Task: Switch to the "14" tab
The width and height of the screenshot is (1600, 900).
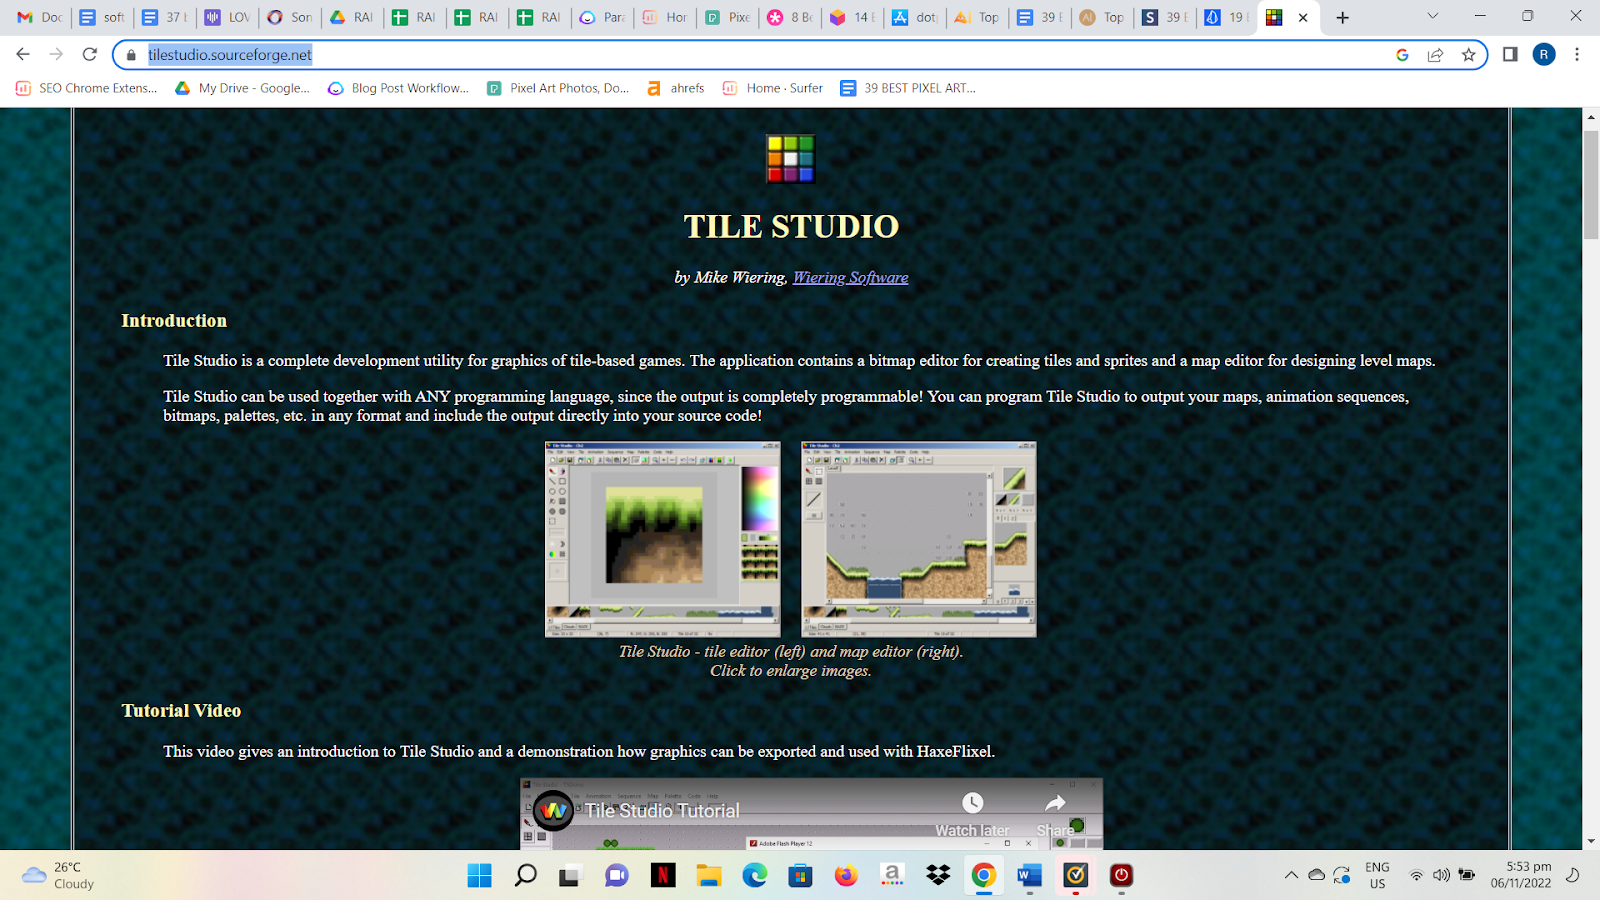Action: [x=852, y=17]
